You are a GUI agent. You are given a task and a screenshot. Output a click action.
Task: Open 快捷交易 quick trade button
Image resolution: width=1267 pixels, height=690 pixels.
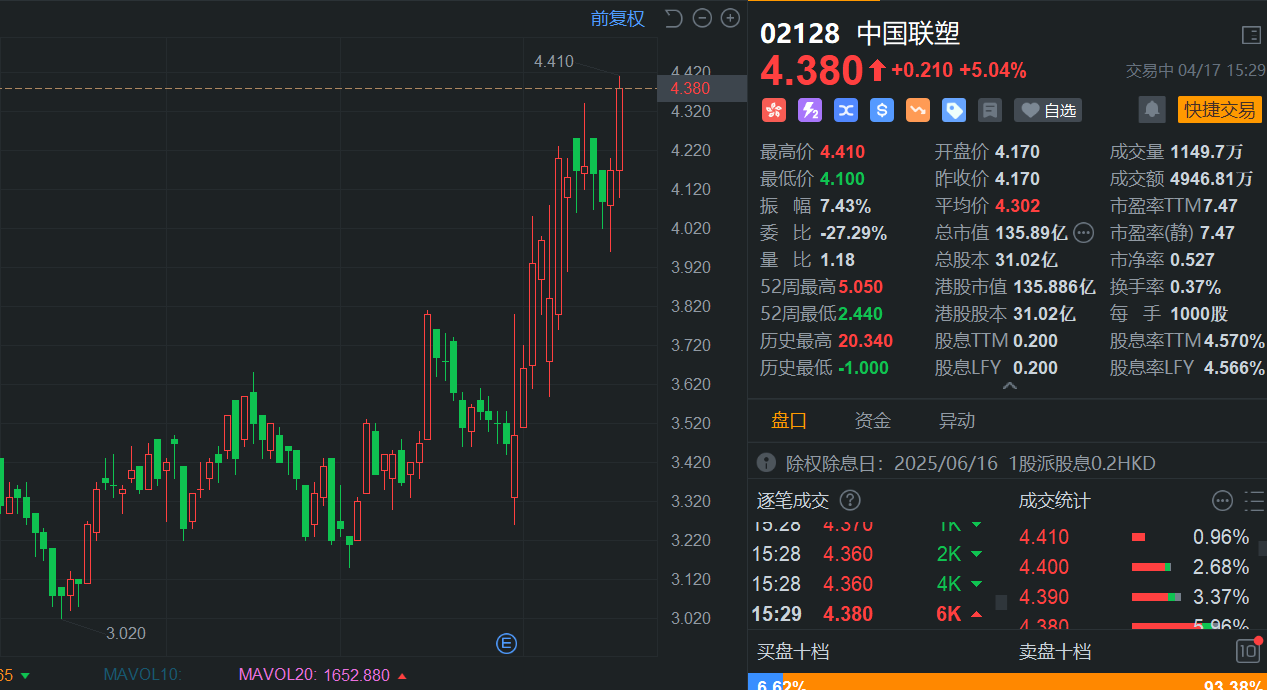pyautogui.click(x=1219, y=110)
